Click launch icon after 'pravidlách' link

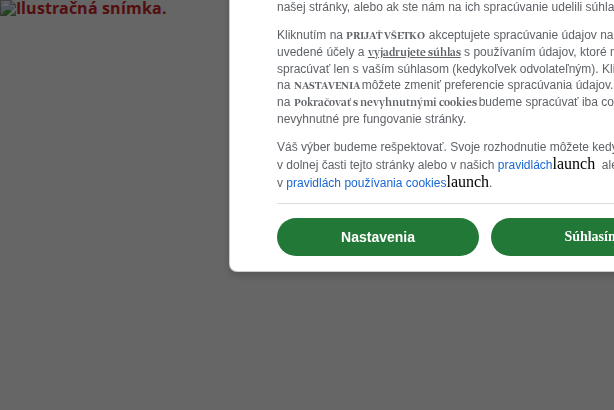click(x=574, y=164)
